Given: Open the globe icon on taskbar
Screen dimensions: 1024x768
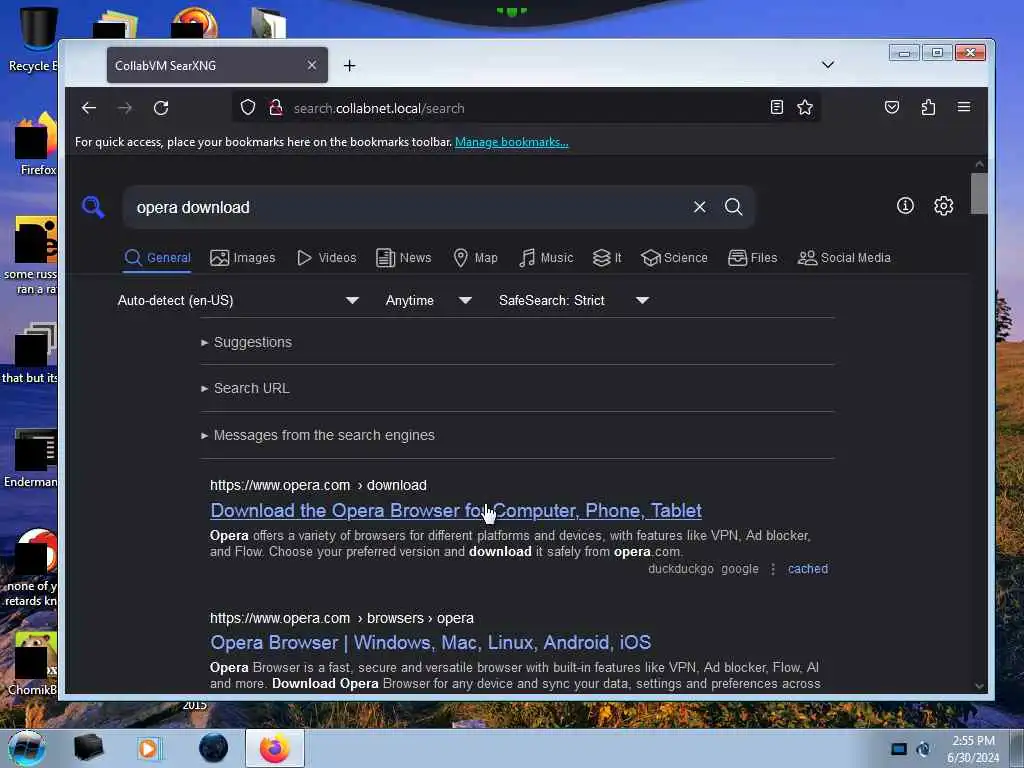Looking at the screenshot, I should (x=214, y=748).
